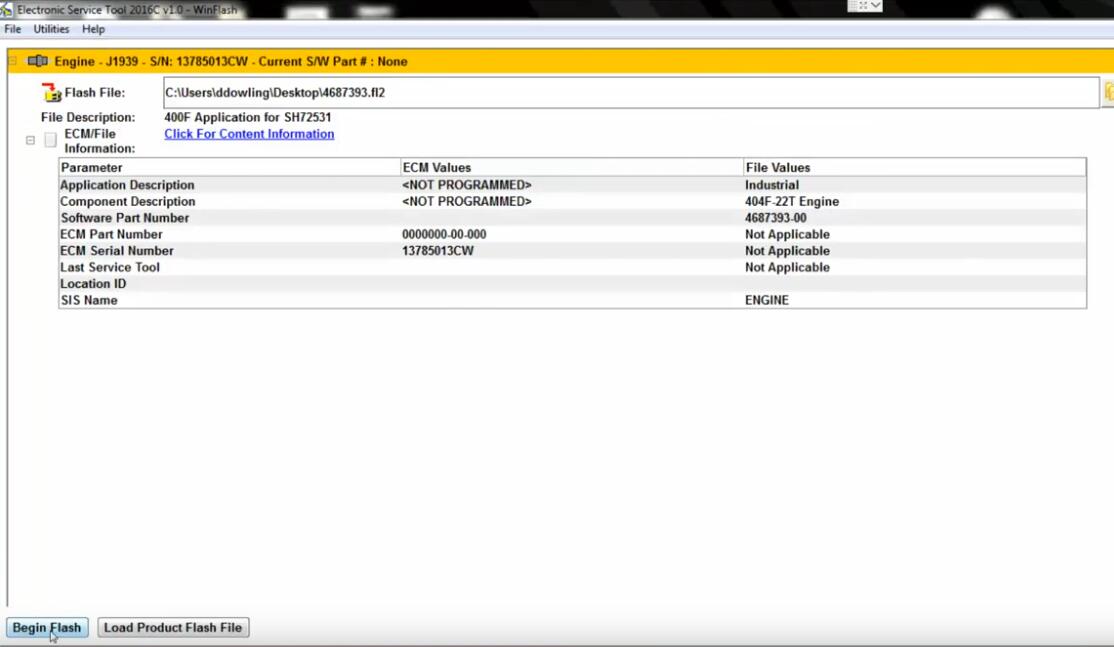1114x647 pixels.
Task: Collapse the ECM/File Information expander
Action: 31,141
